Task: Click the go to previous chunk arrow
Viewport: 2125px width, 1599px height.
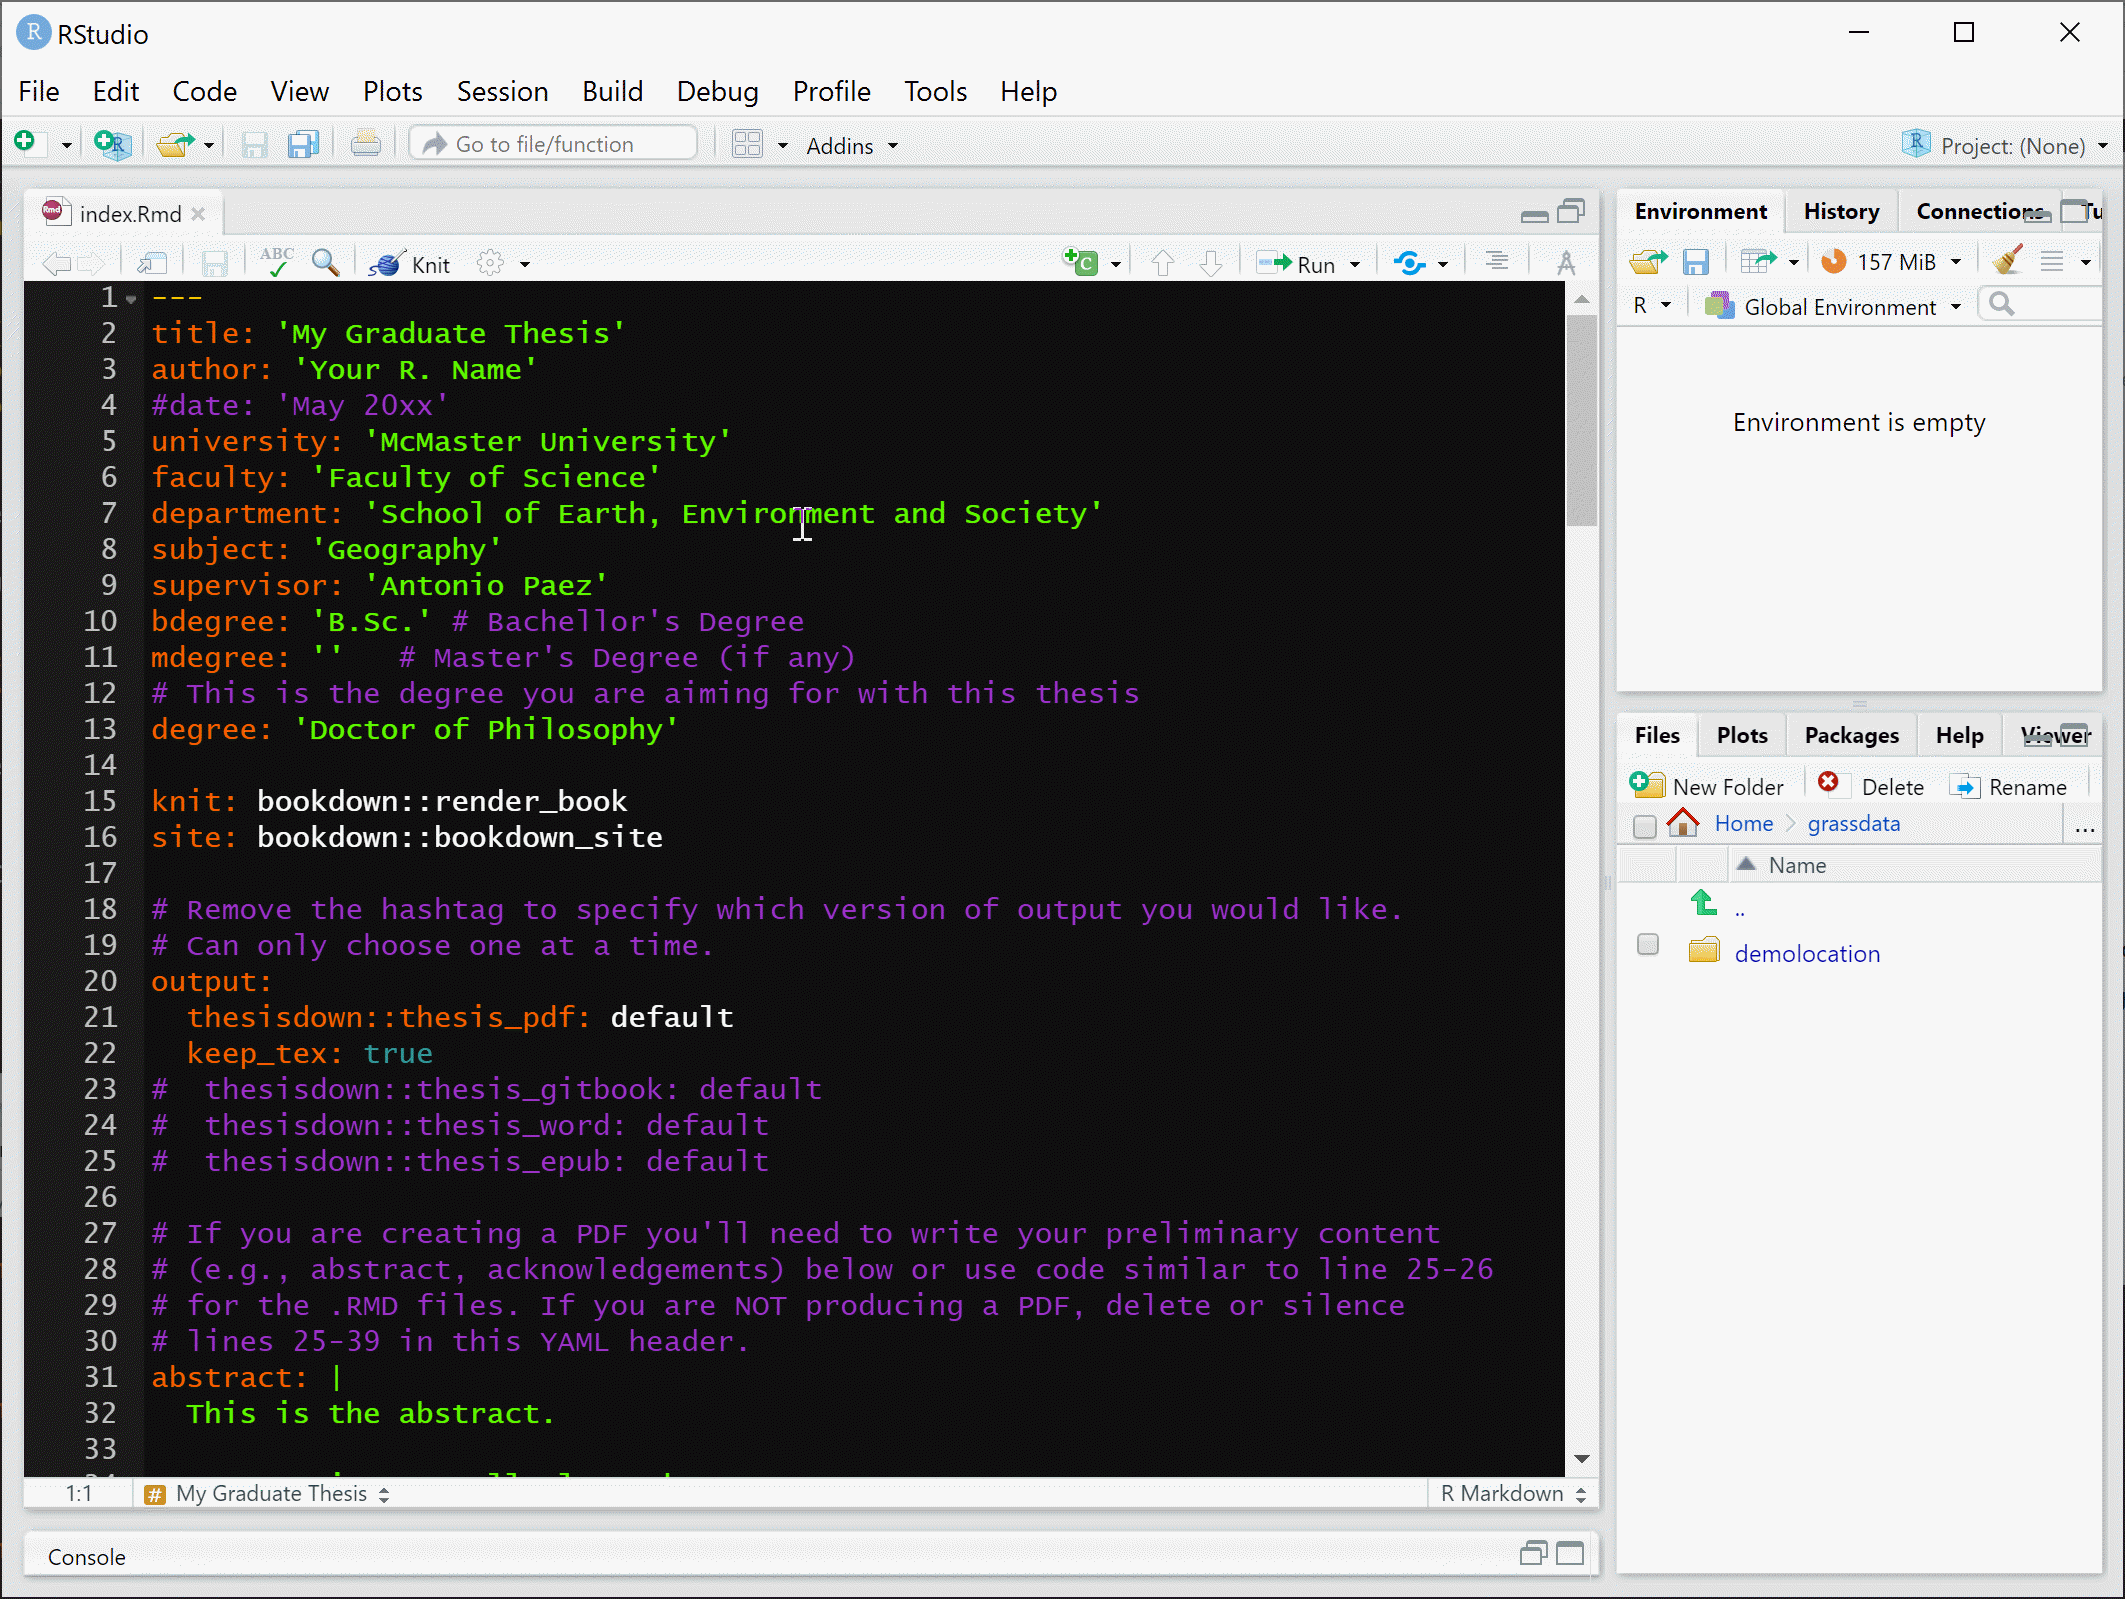Action: [x=1162, y=263]
